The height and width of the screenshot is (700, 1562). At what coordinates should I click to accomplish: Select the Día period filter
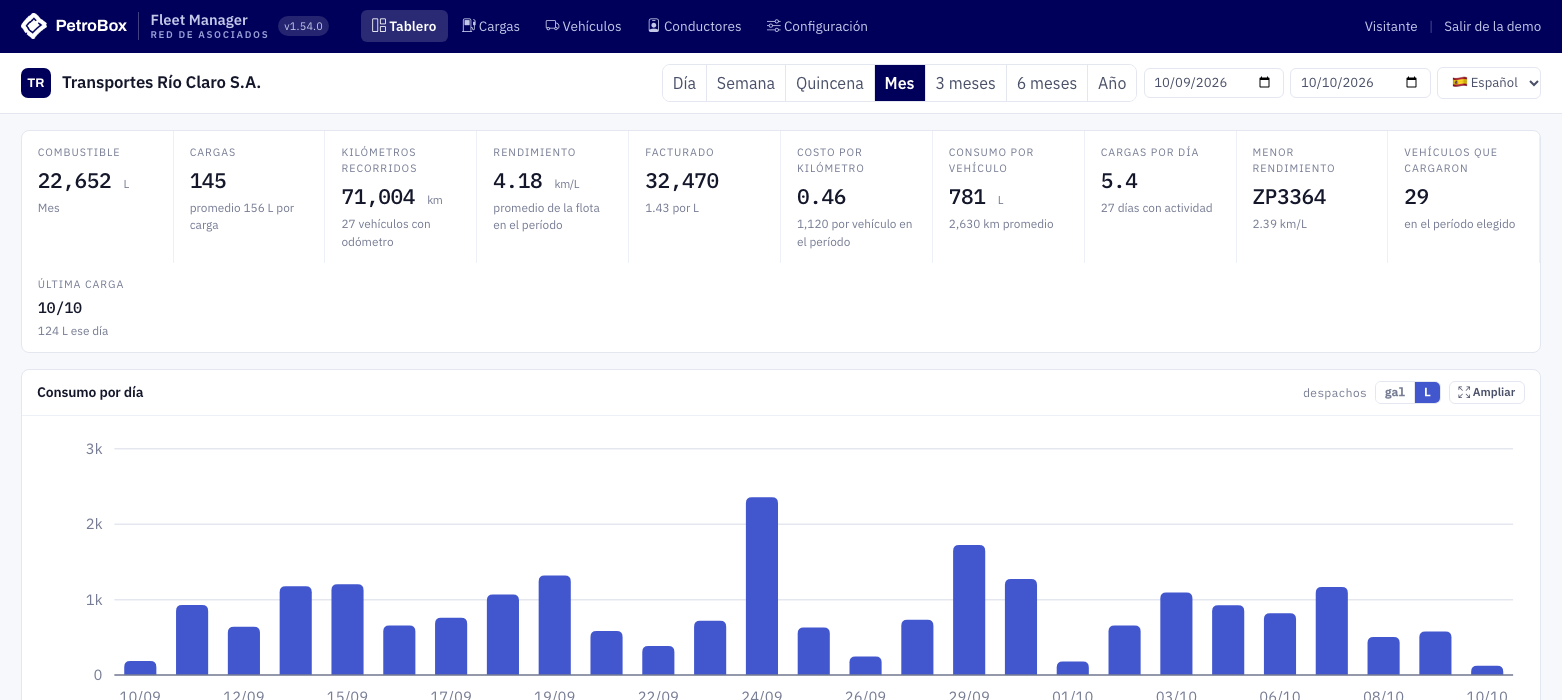(684, 83)
